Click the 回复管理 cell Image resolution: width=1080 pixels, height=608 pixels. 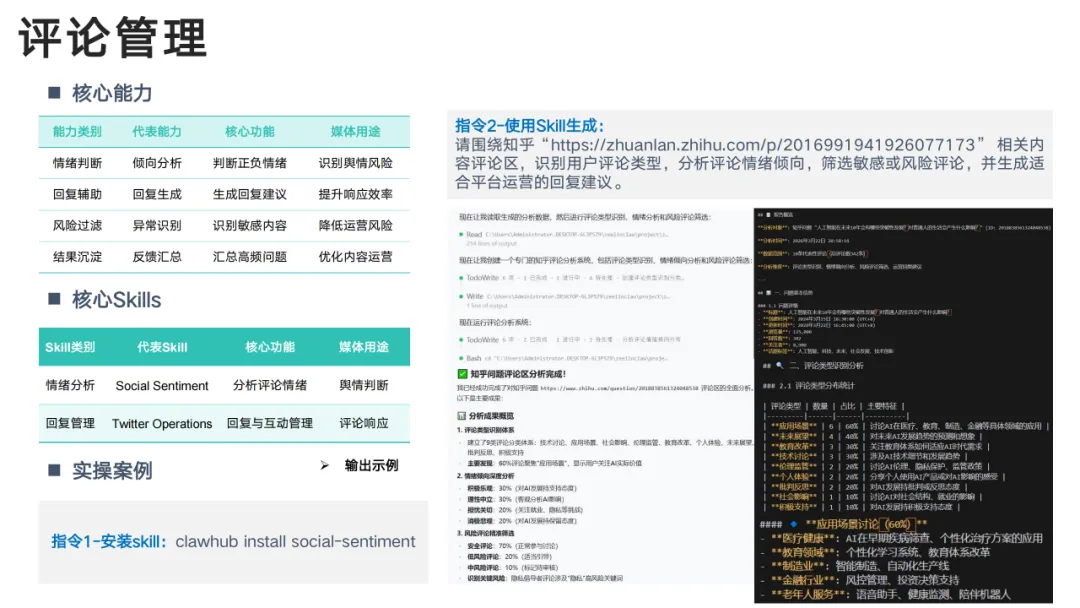(70, 423)
